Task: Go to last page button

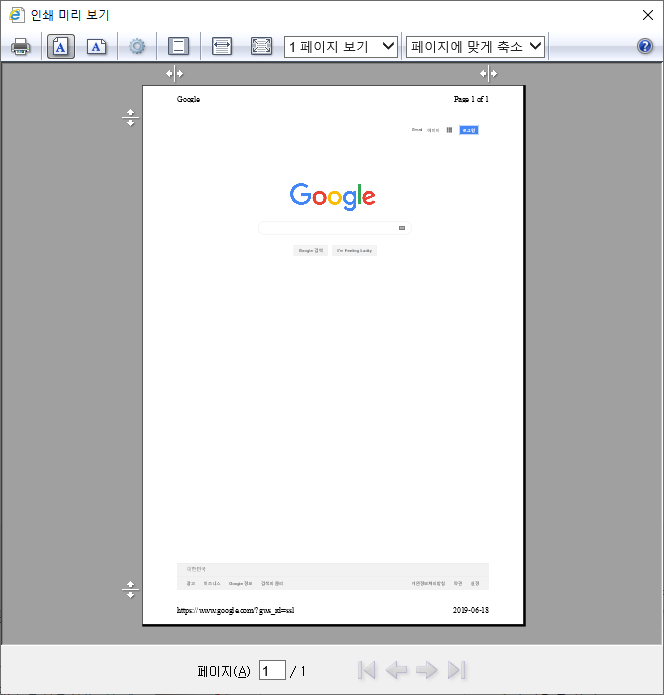Action: (457, 670)
